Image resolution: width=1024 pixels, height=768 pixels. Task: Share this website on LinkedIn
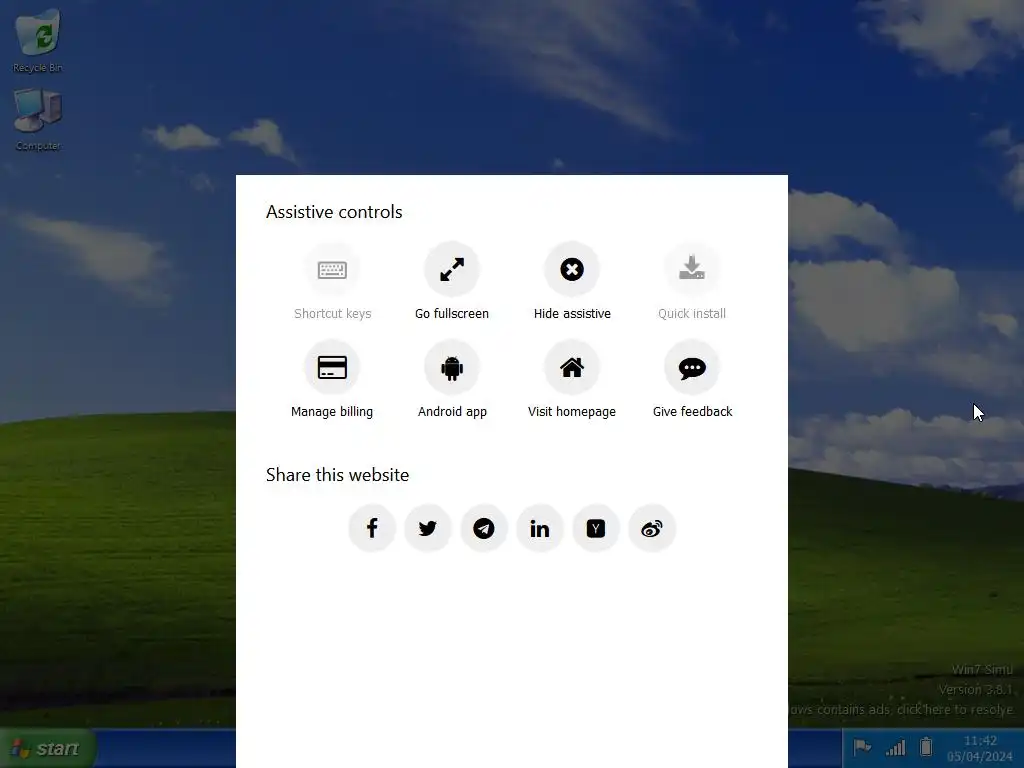click(x=539, y=528)
